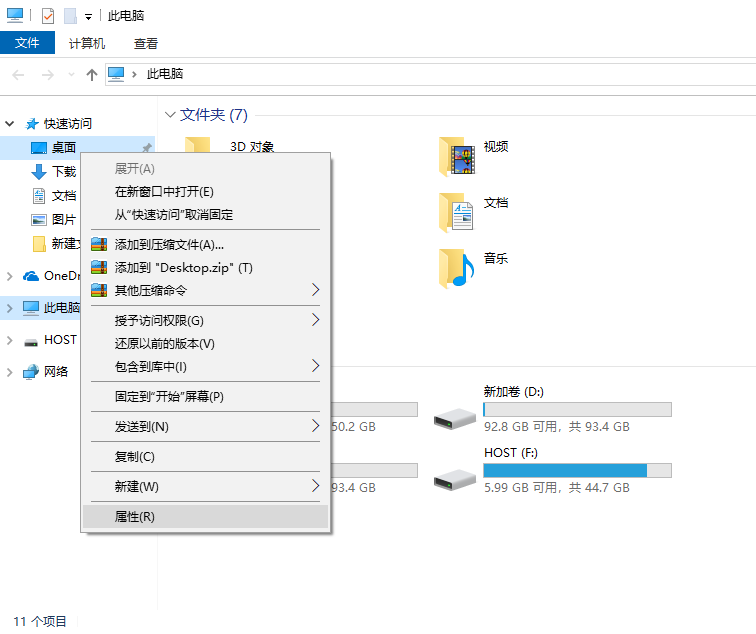This screenshot has height=634, width=756.
Task: Select the 视频 folder icon
Action: 457,157
